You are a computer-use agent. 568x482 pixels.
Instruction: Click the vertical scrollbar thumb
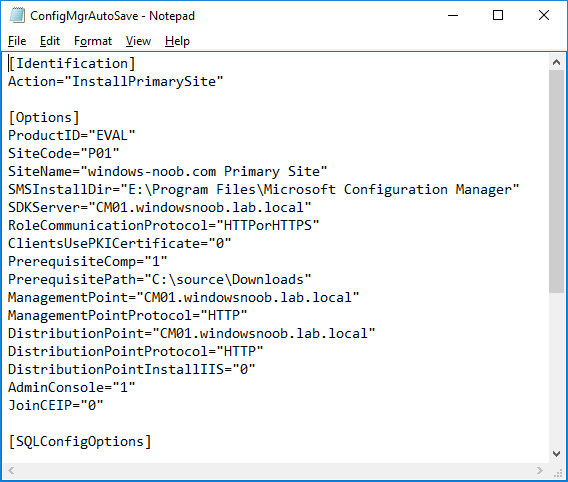(x=557, y=182)
